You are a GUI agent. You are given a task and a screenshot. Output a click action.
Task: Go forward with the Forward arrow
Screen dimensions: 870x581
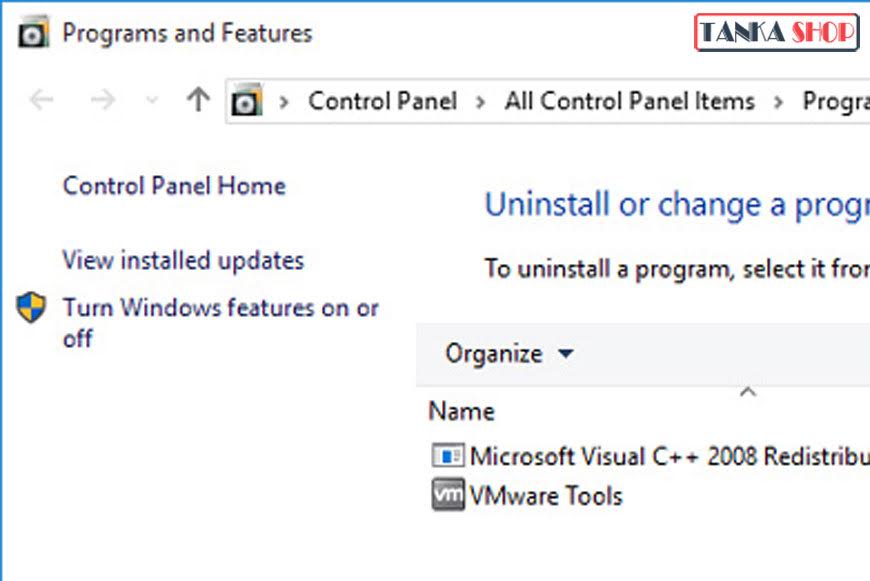(x=102, y=100)
